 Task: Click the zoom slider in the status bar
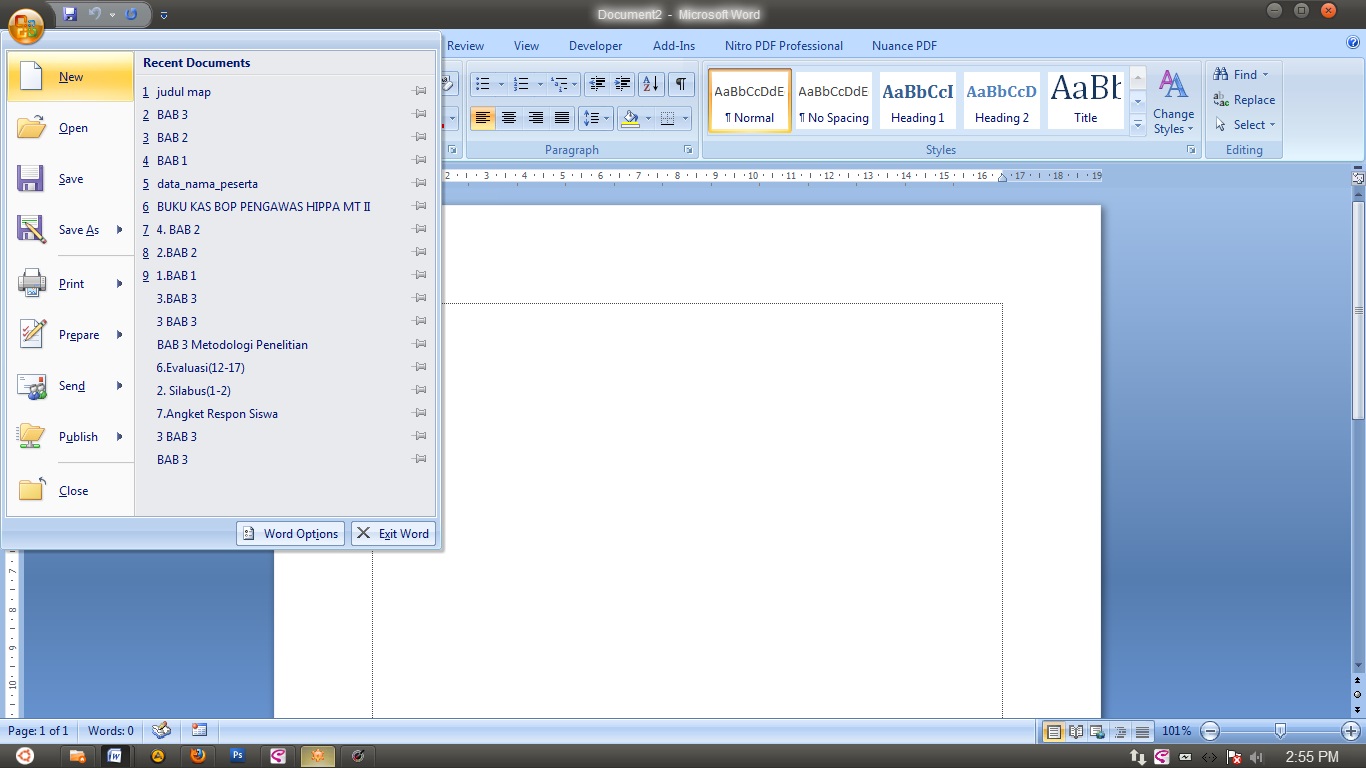click(1280, 731)
